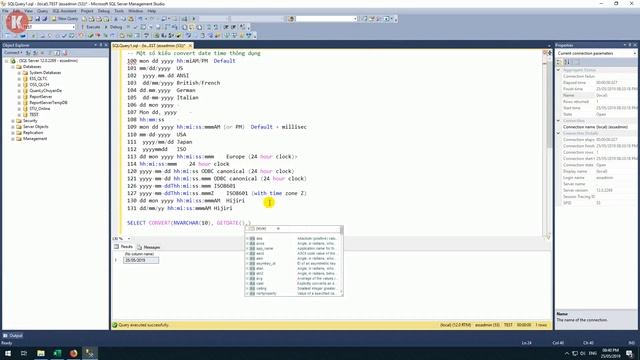The width and height of the screenshot is (640, 360).
Task: Select the QuanLyChuyenDe database
Action: click(45, 91)
